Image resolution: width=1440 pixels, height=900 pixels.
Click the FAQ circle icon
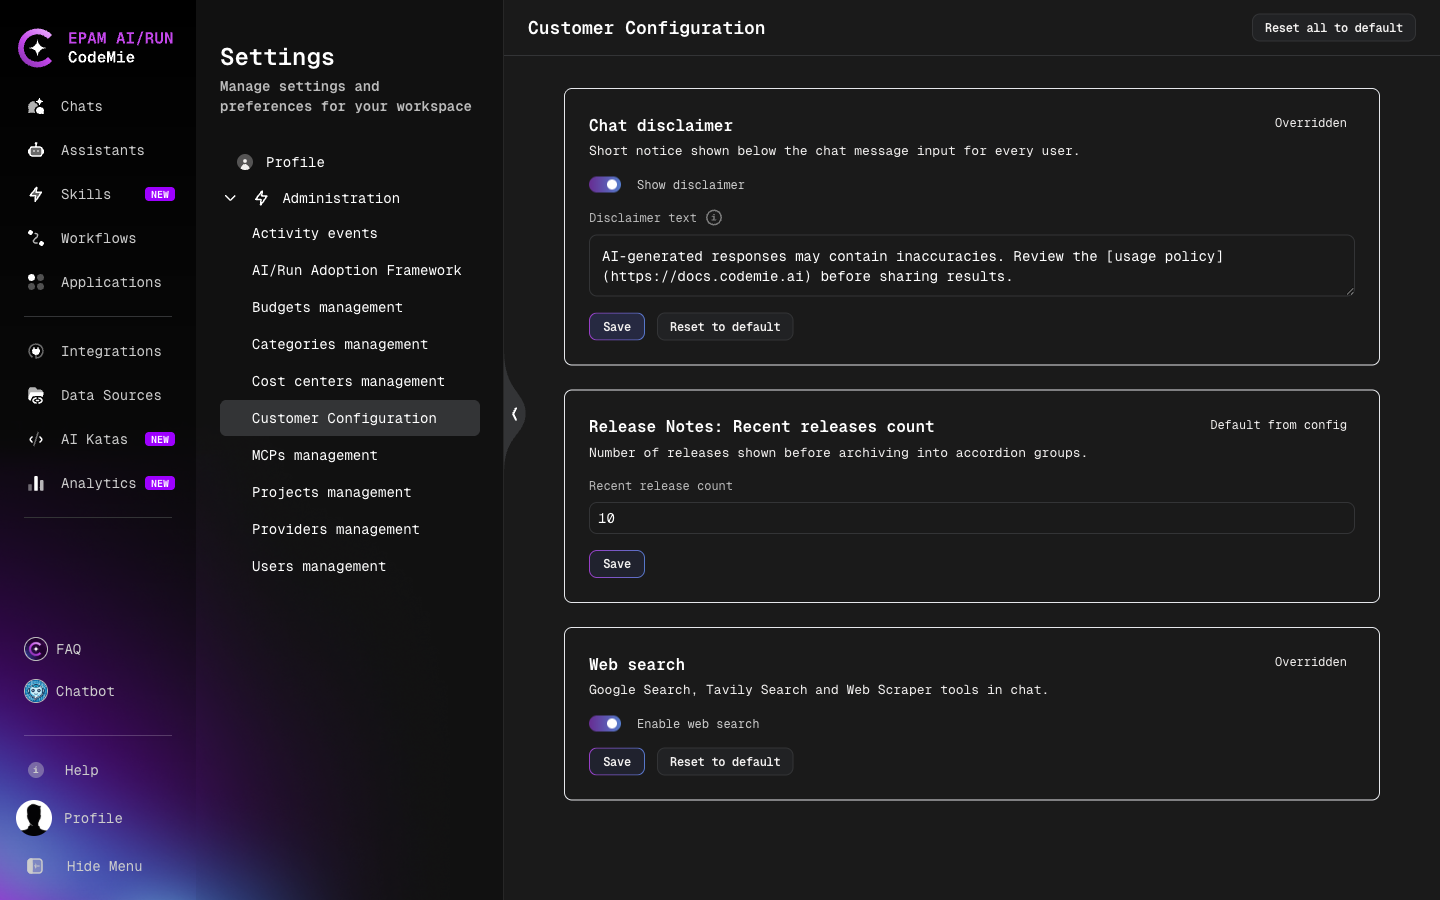click(x=36, y=649)
